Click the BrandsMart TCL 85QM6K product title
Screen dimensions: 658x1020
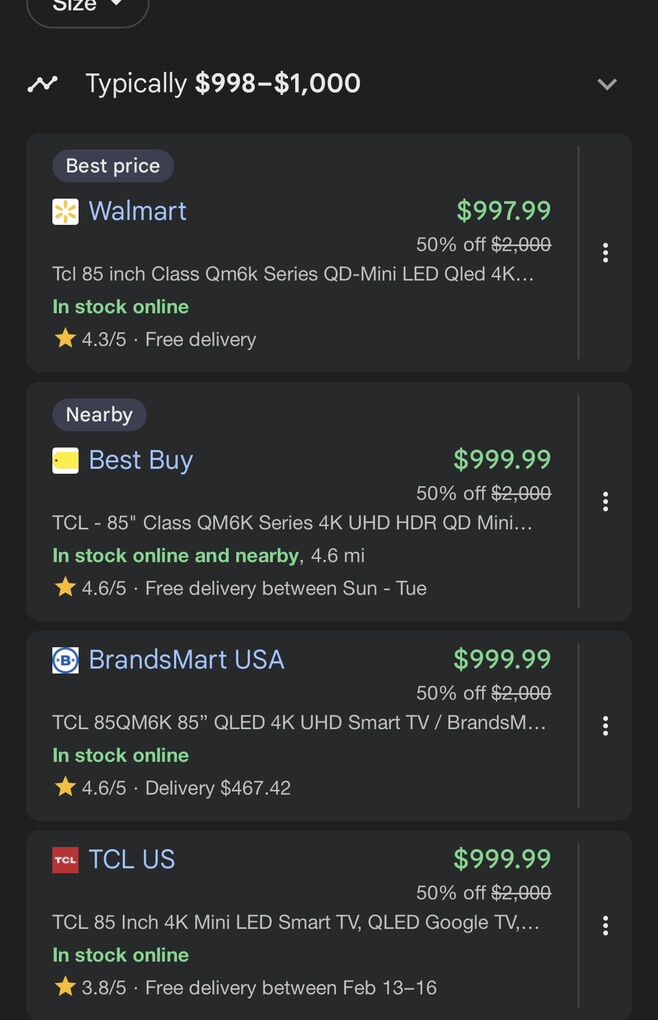coord(299,722)
